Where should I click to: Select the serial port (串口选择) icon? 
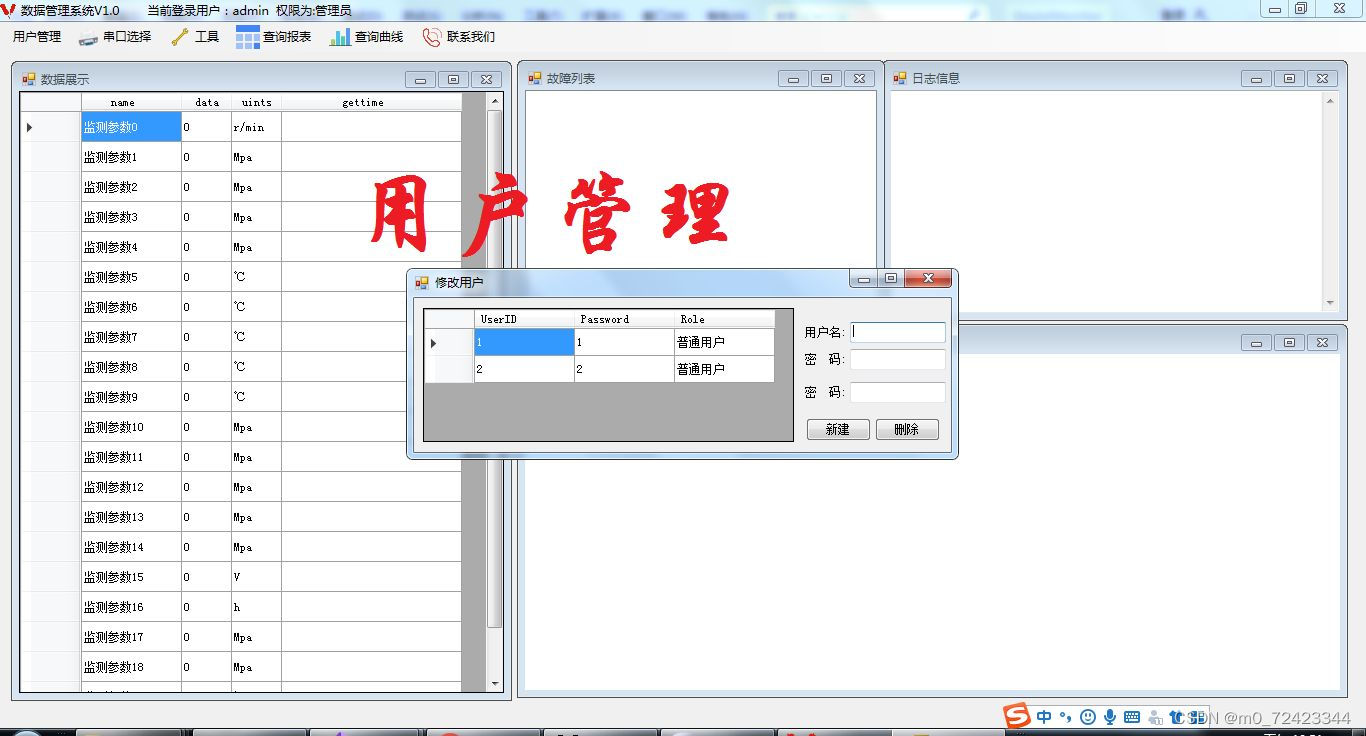86,36
